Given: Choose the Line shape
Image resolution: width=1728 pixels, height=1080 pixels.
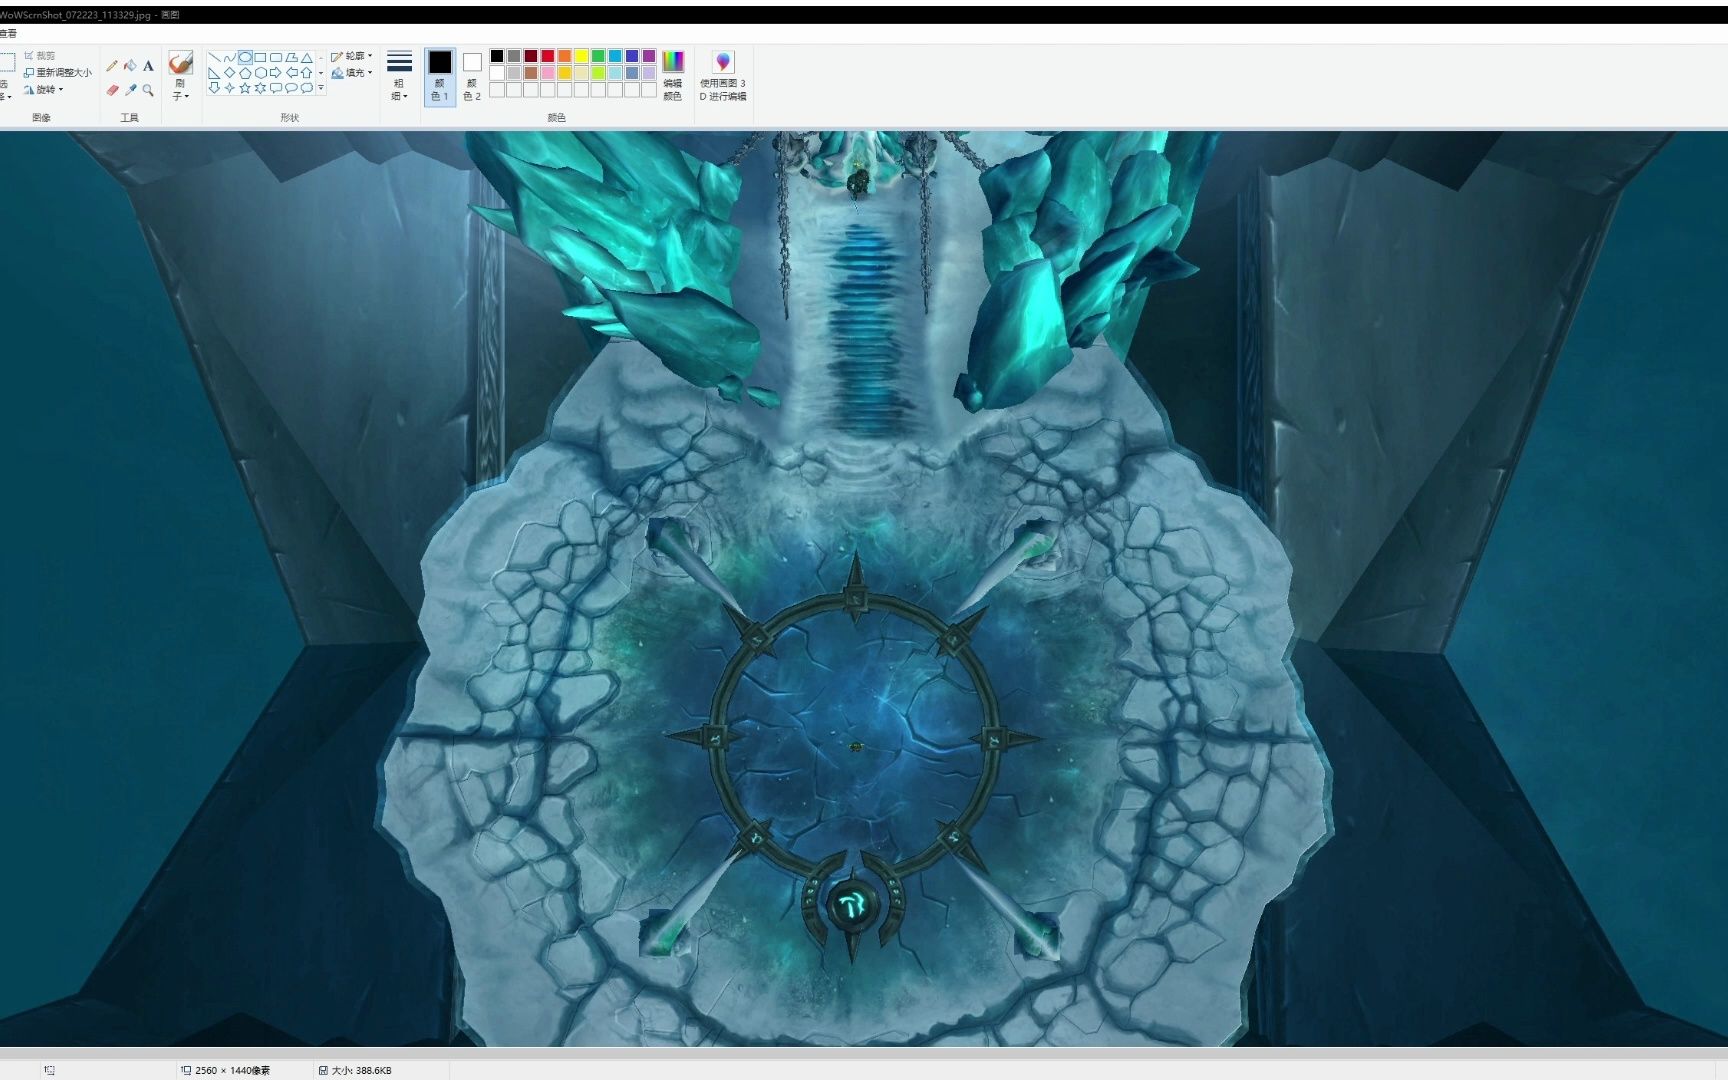Looking at the screenshot, I should click(214, 58).
